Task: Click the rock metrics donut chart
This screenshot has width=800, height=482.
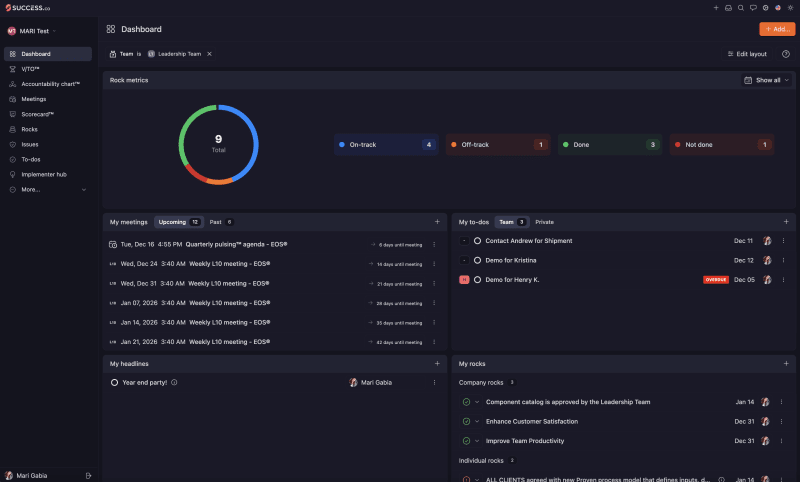Action: [x=218, y=144]
